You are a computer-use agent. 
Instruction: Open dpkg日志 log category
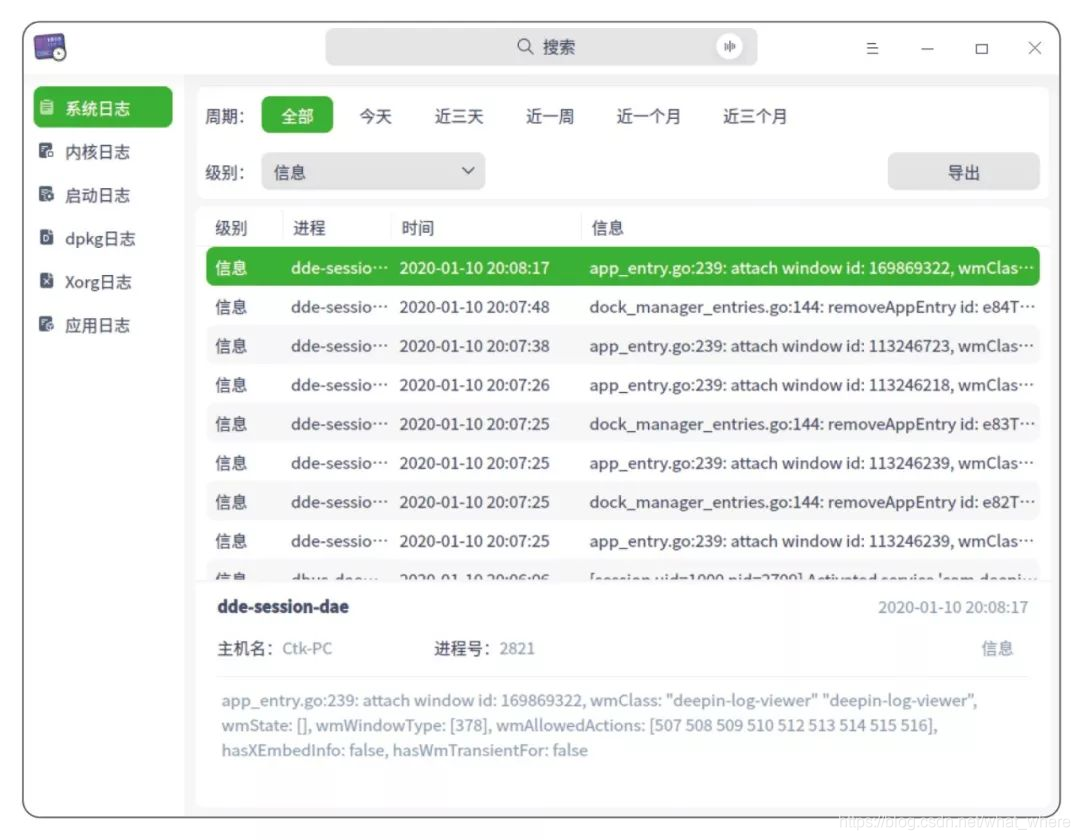(x=103, y=238)
